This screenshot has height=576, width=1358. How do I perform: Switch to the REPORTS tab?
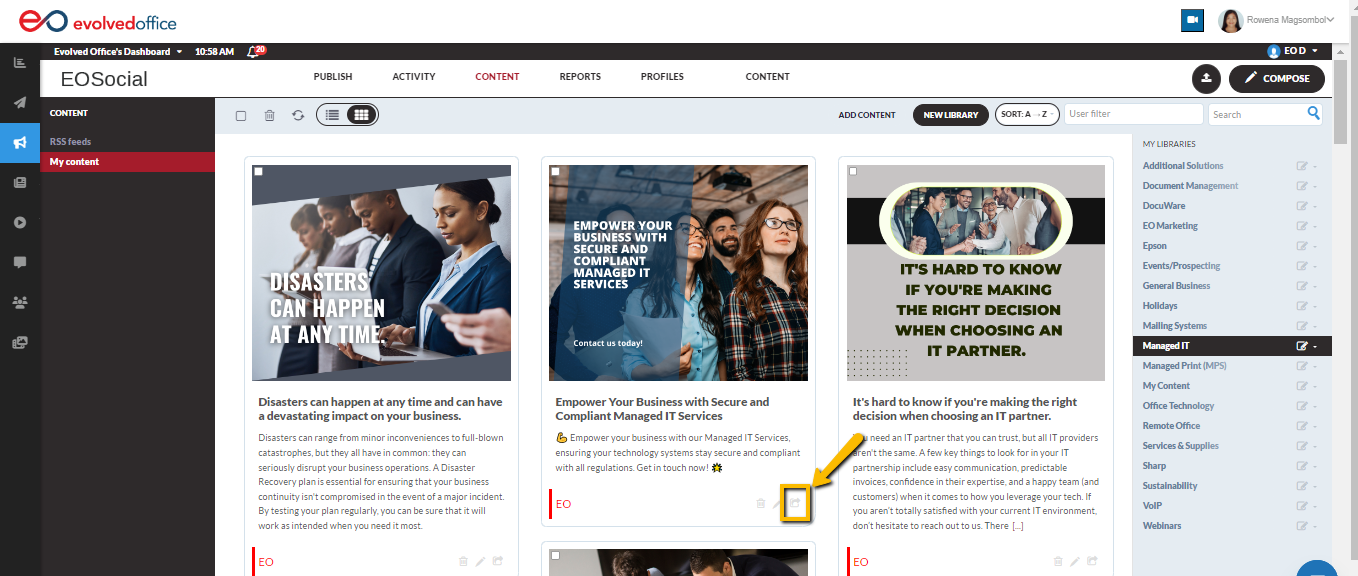(x=580, y=76)
